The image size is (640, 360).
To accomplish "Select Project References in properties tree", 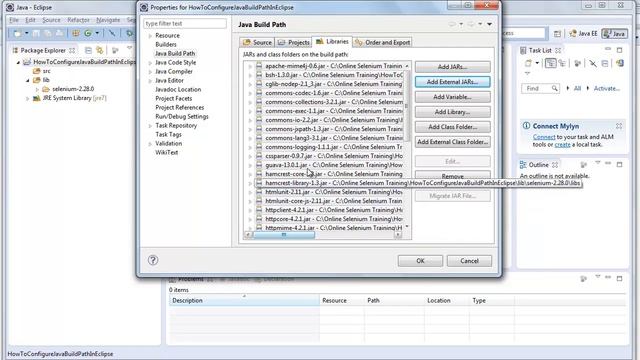I will [x=180, y=107].
